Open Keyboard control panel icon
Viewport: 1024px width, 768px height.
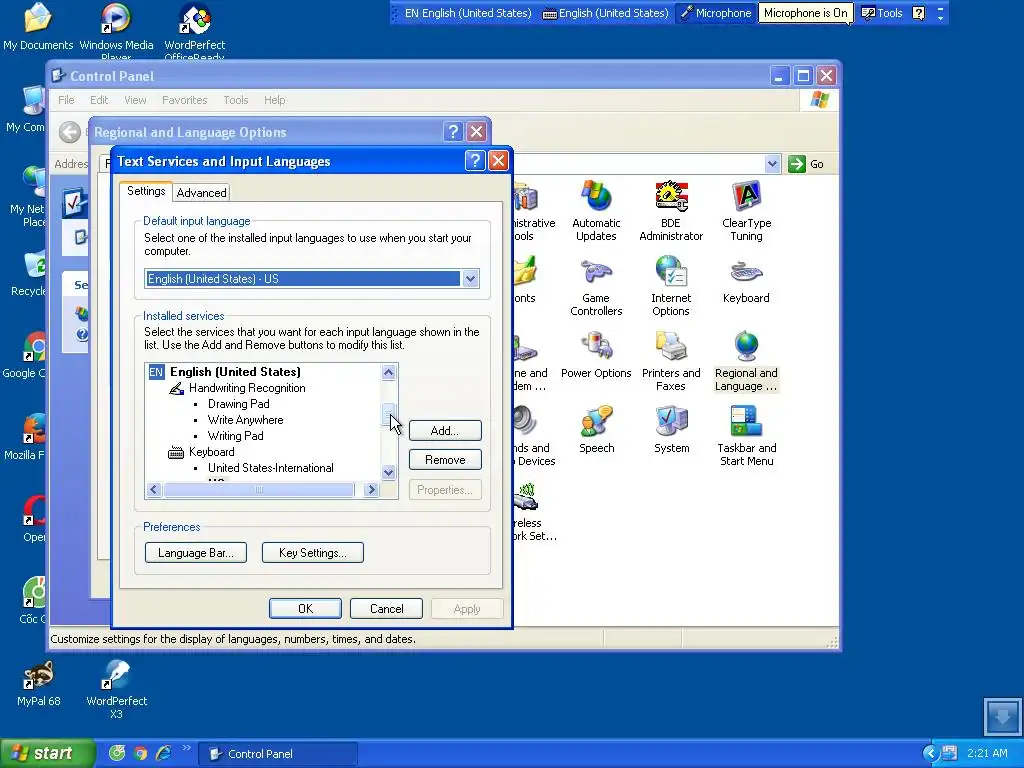coord(746,281)
